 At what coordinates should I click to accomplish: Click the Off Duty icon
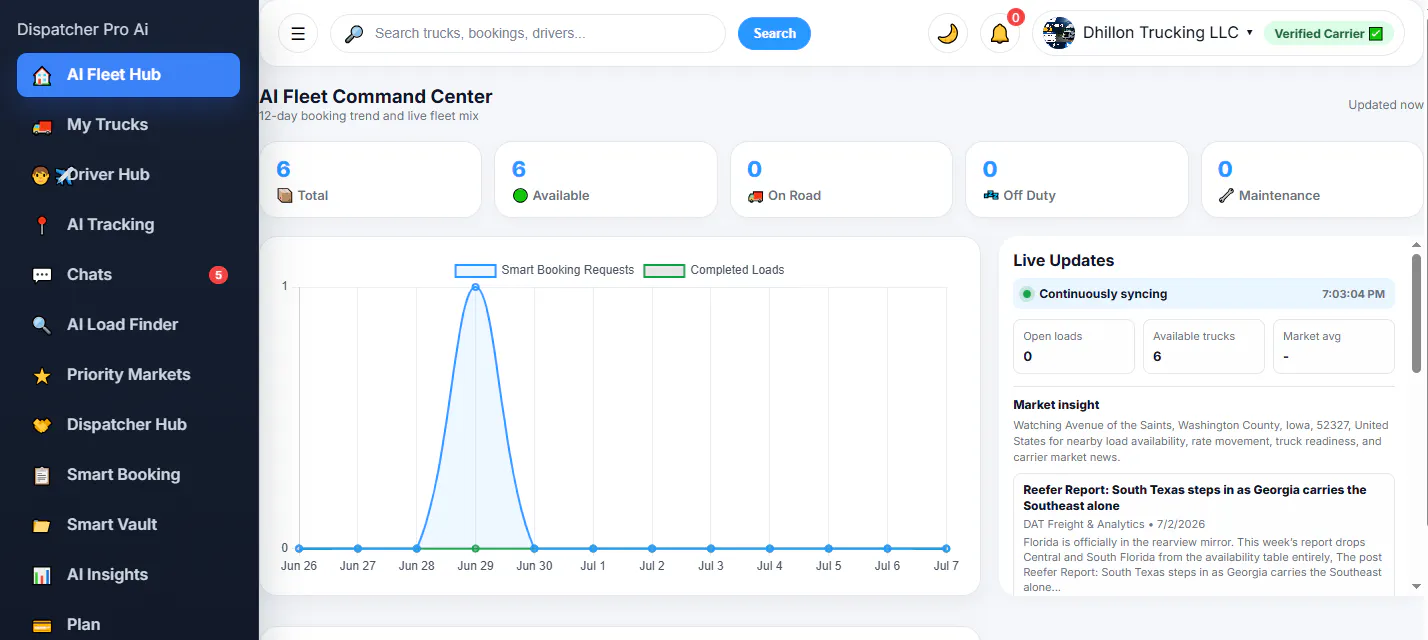tap(991, 195)
